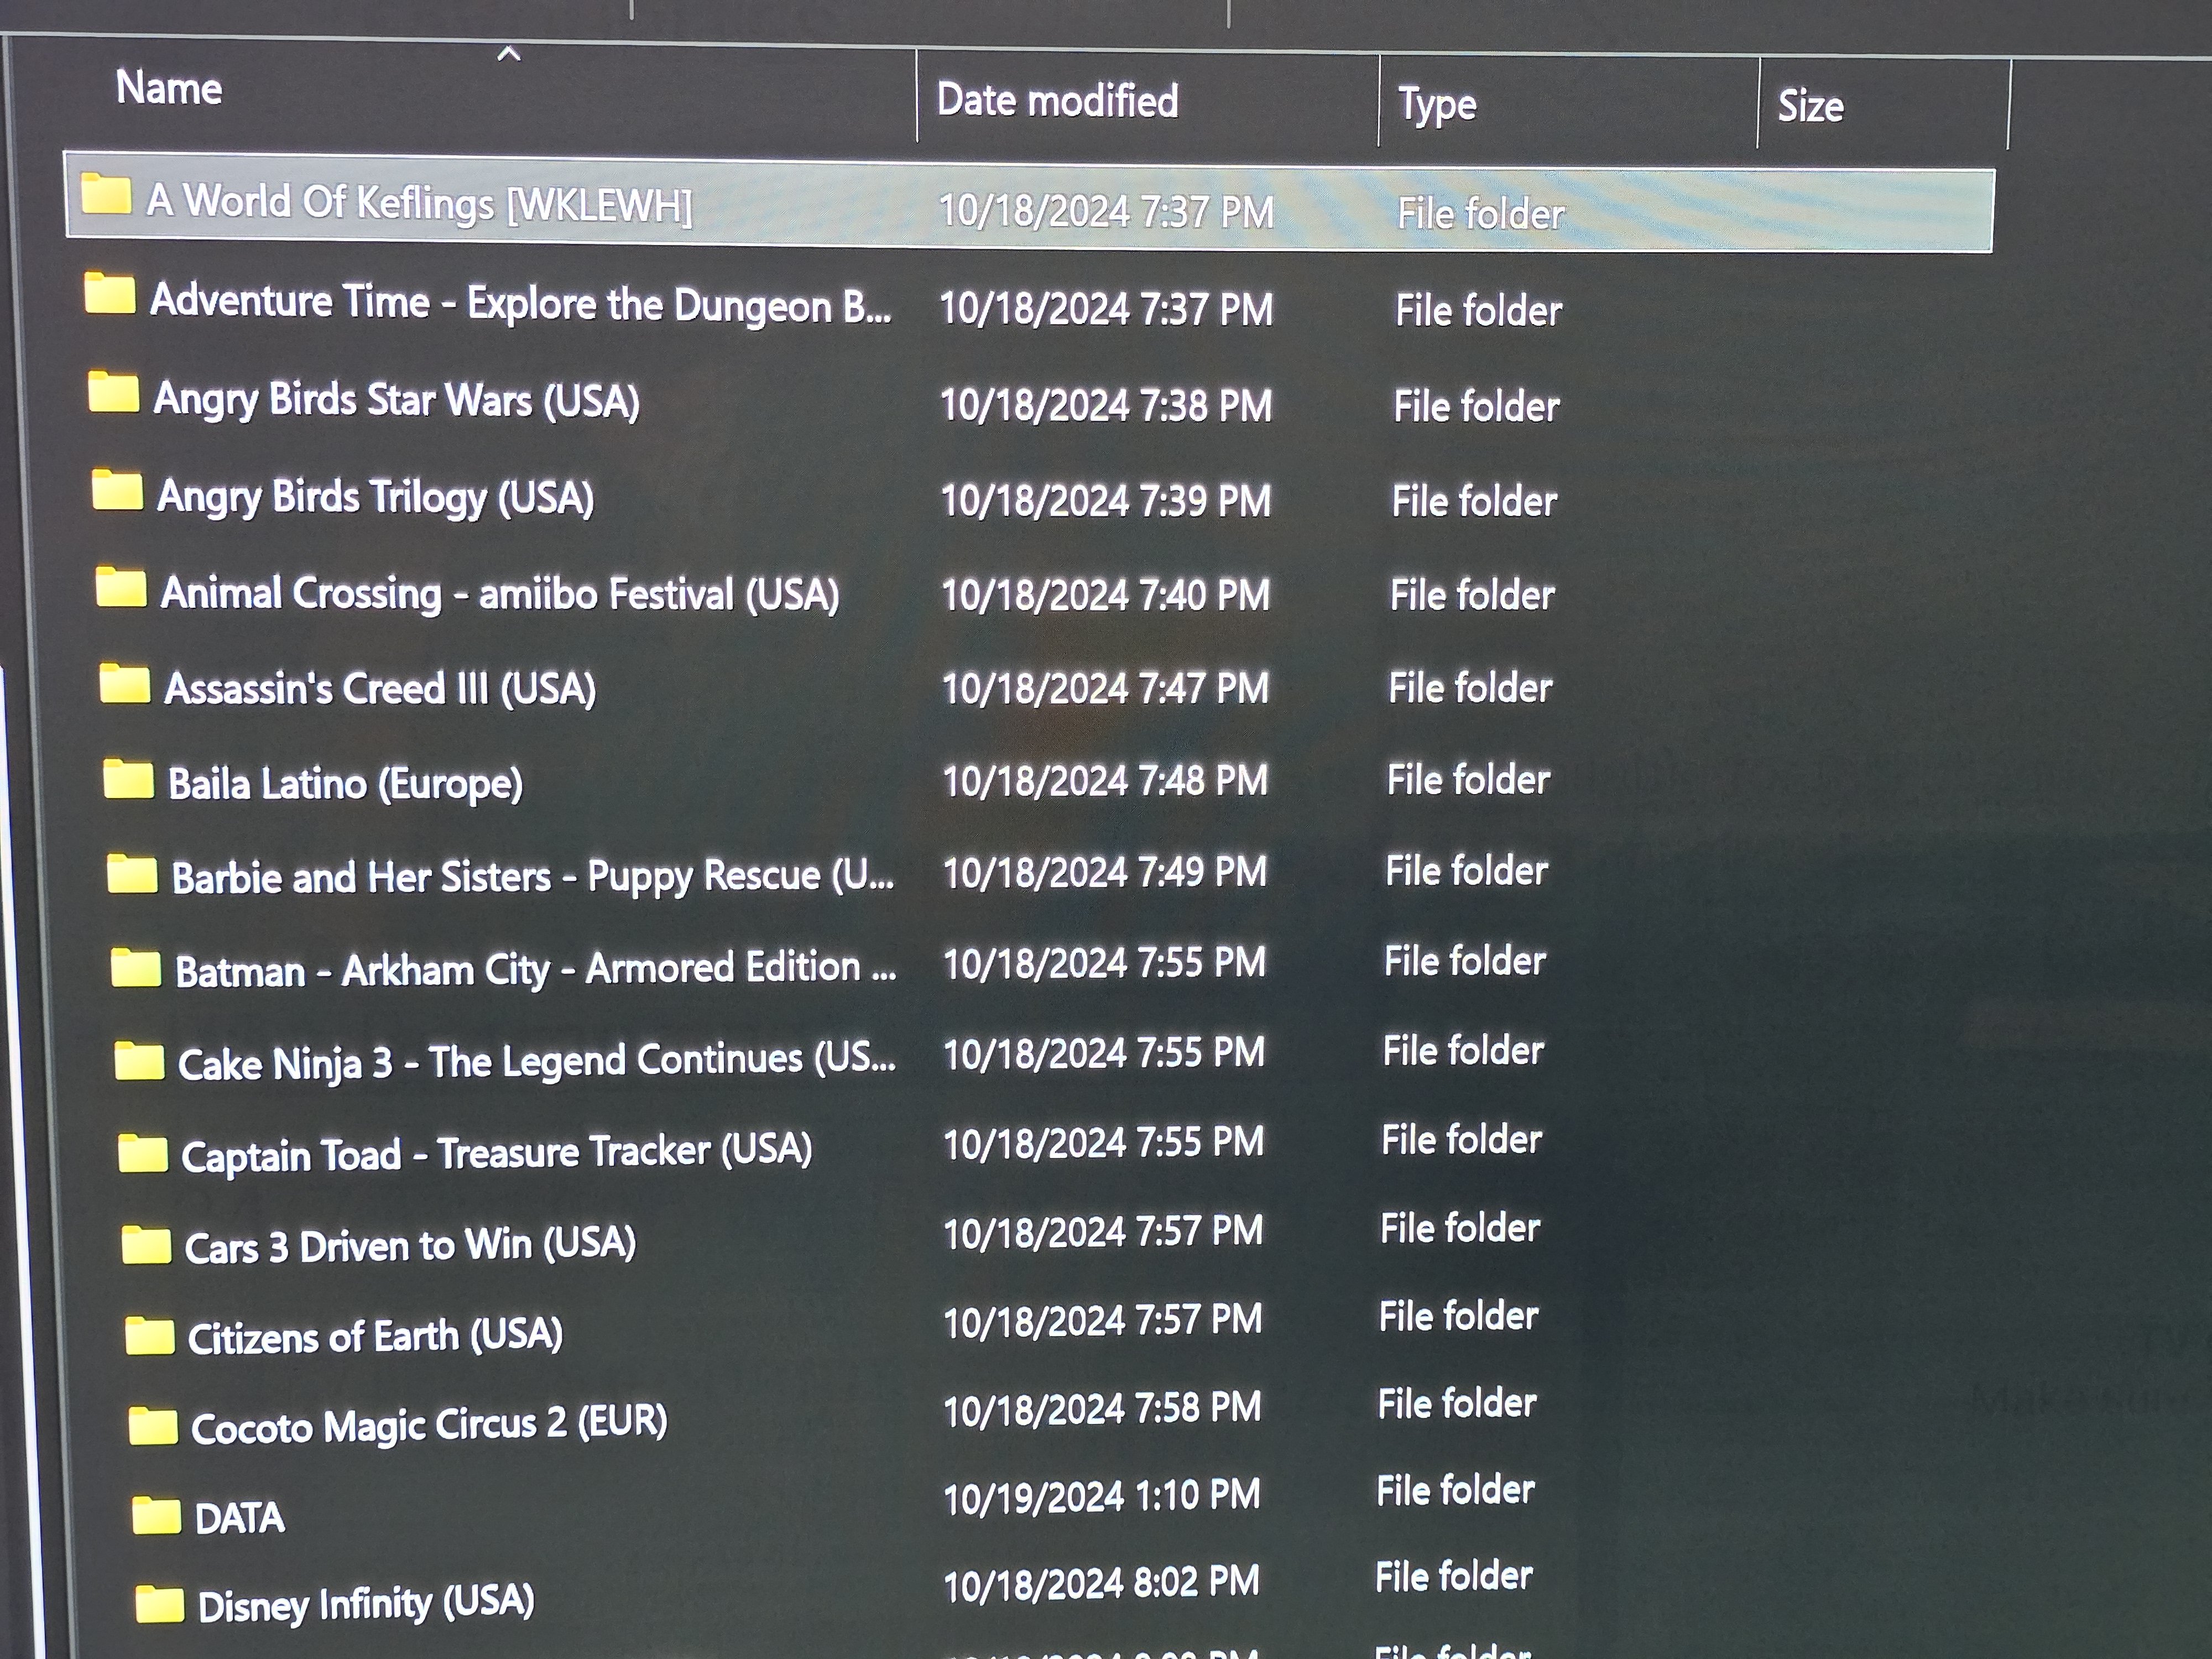
Task: Click the Captain Toad folder icon
Action: pos(142,1154)
